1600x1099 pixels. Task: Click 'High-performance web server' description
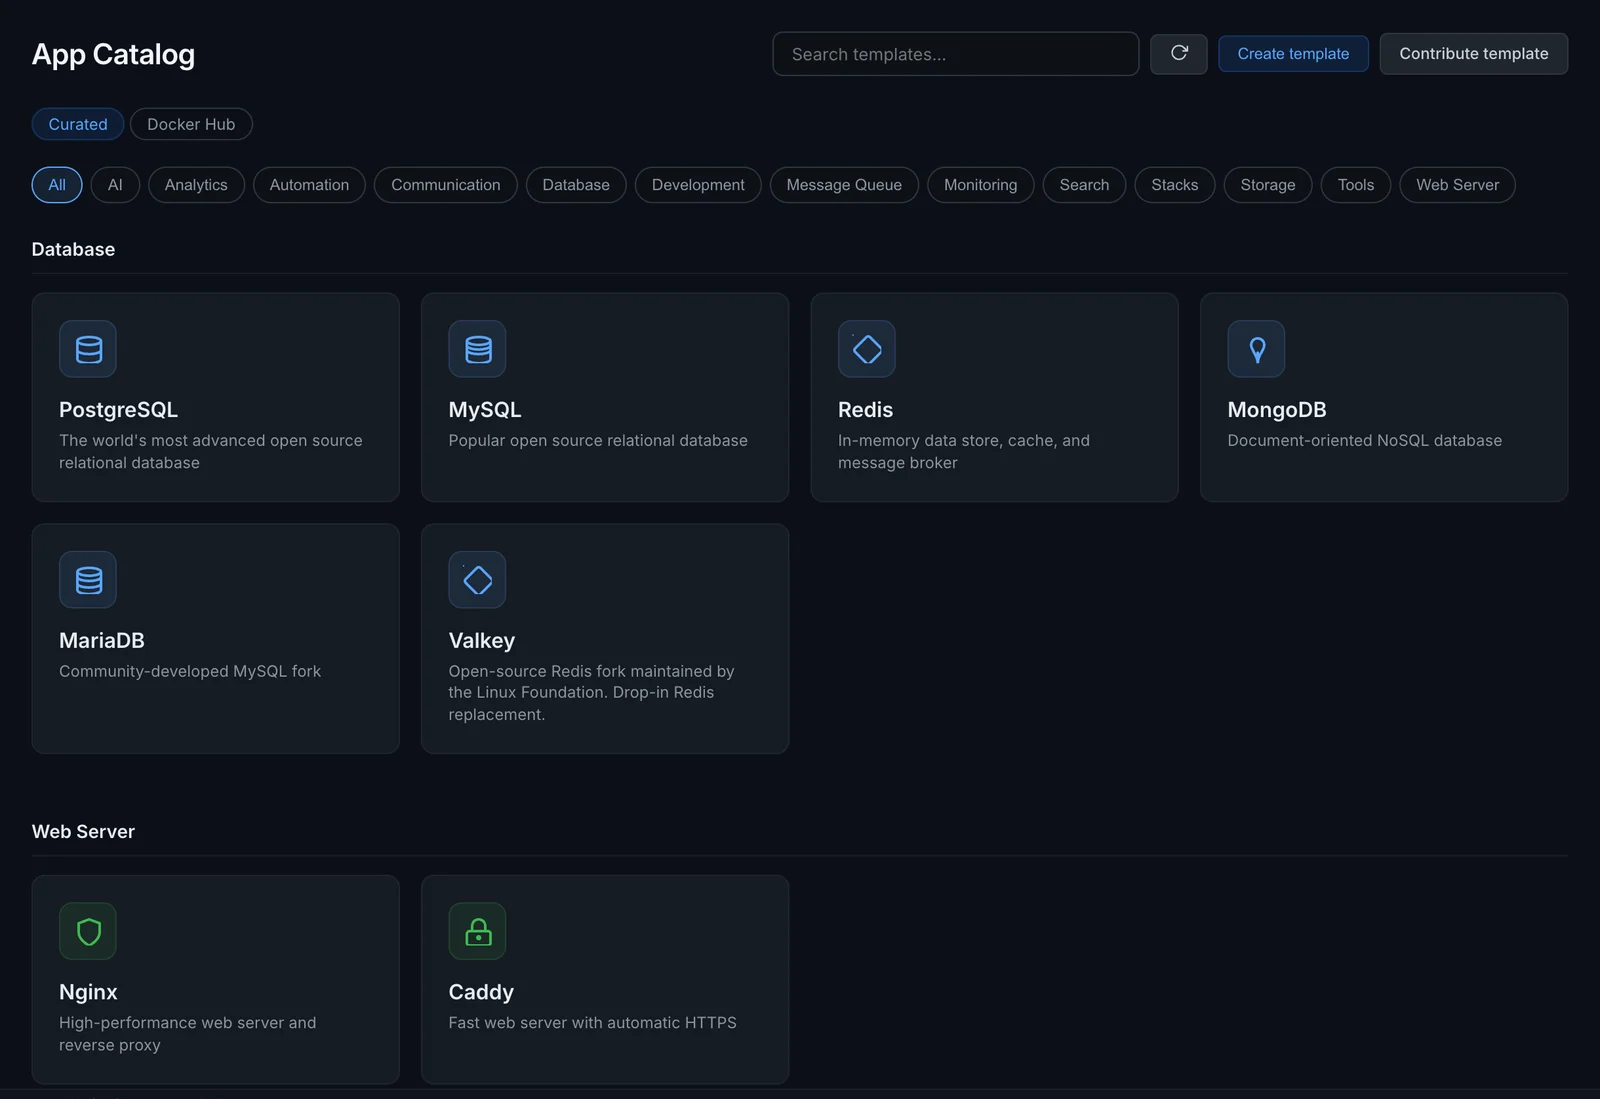coord(187,1034)
